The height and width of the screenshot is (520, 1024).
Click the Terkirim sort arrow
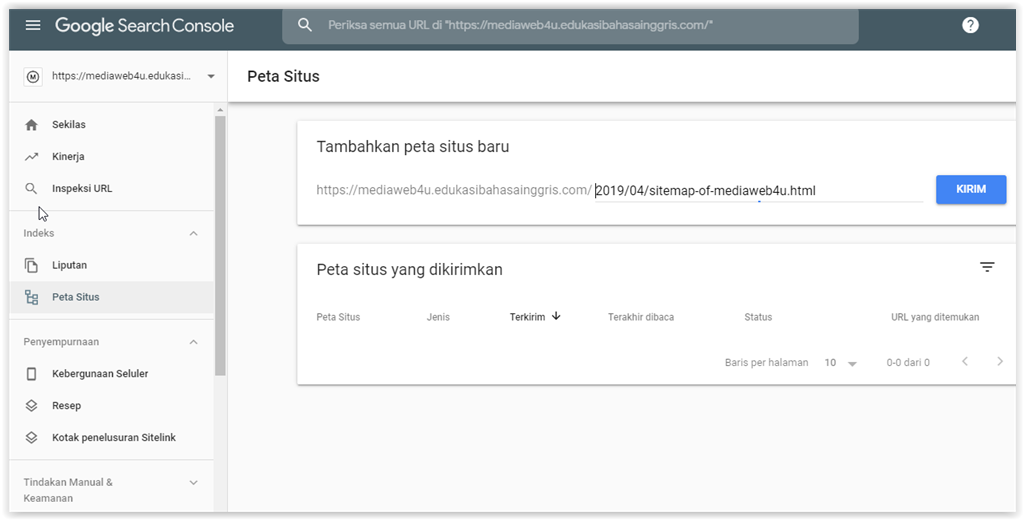pyautogui.click(x=556, y=316)
